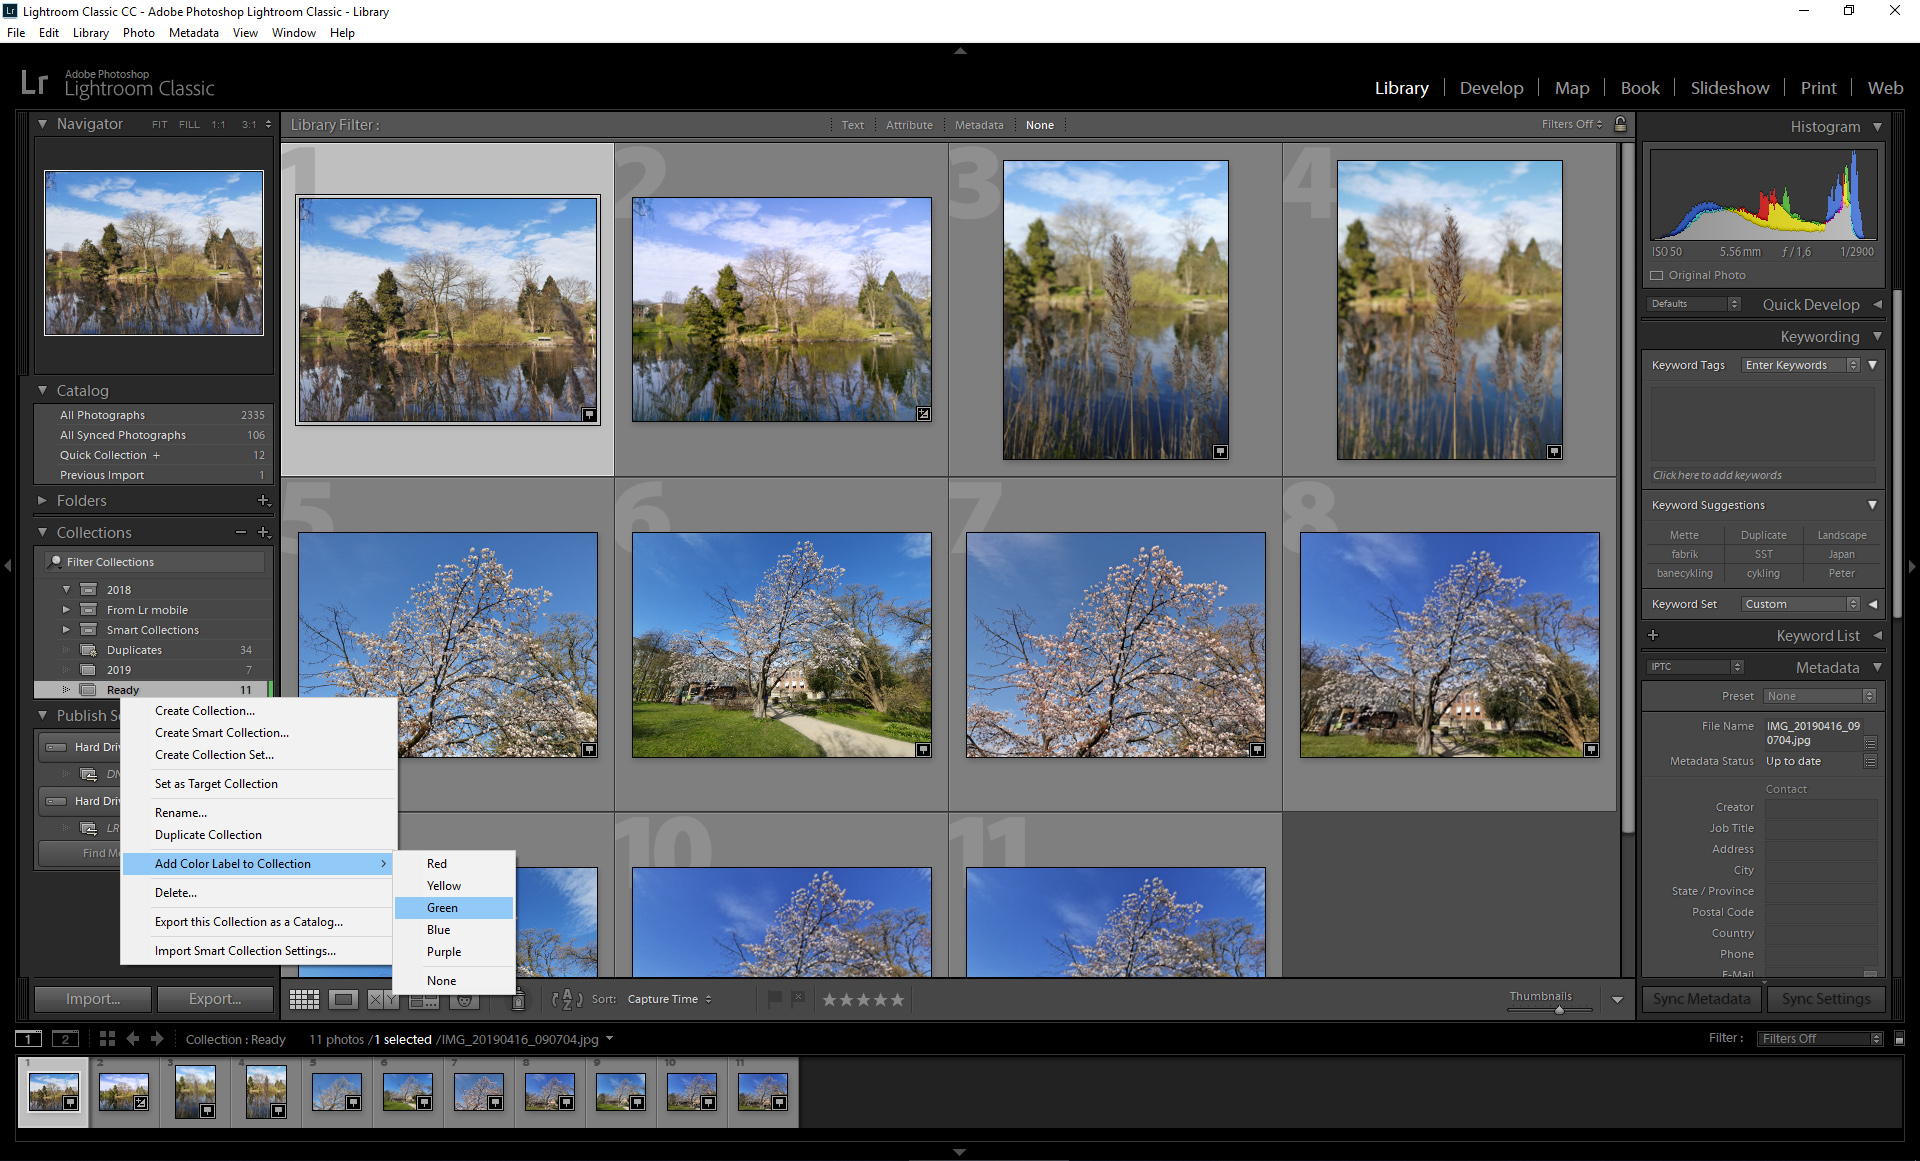
Task: Adjust the Thumbnails size slider
Action: [1560, 1010]
